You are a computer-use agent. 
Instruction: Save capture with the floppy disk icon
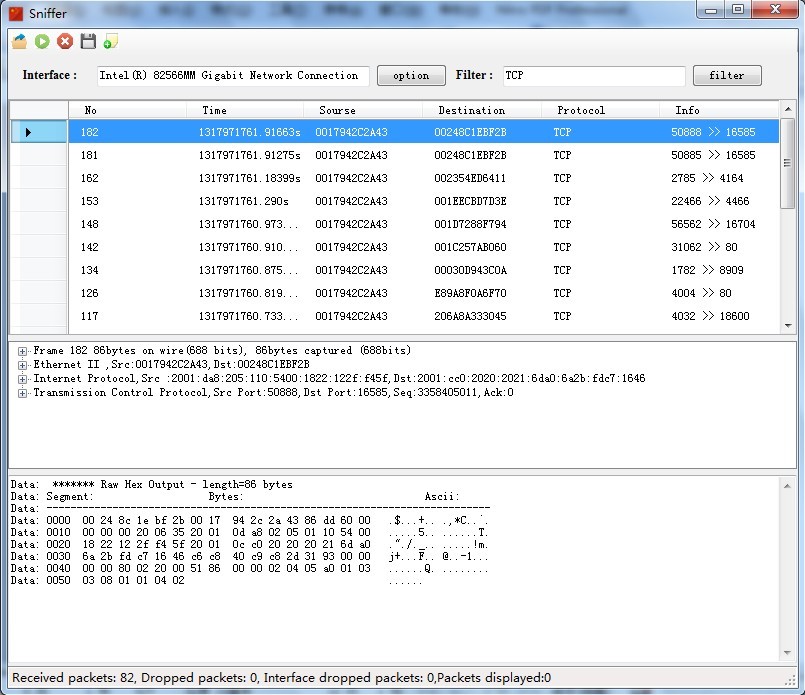[88, 41]
